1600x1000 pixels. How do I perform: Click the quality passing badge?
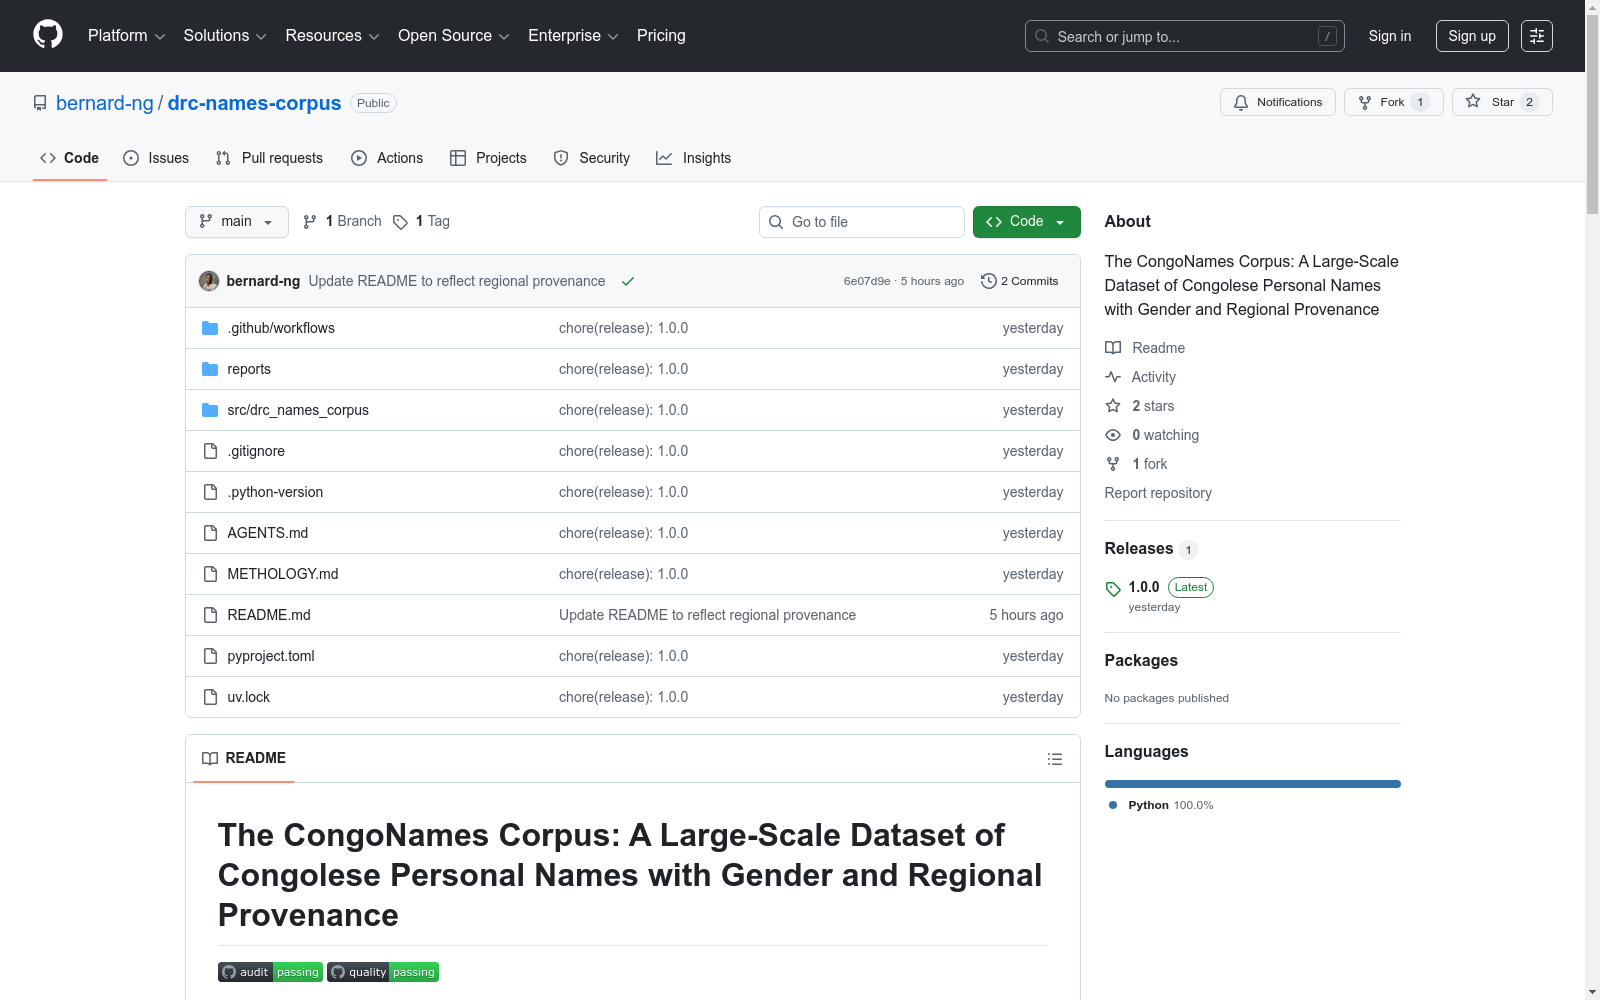383,972
